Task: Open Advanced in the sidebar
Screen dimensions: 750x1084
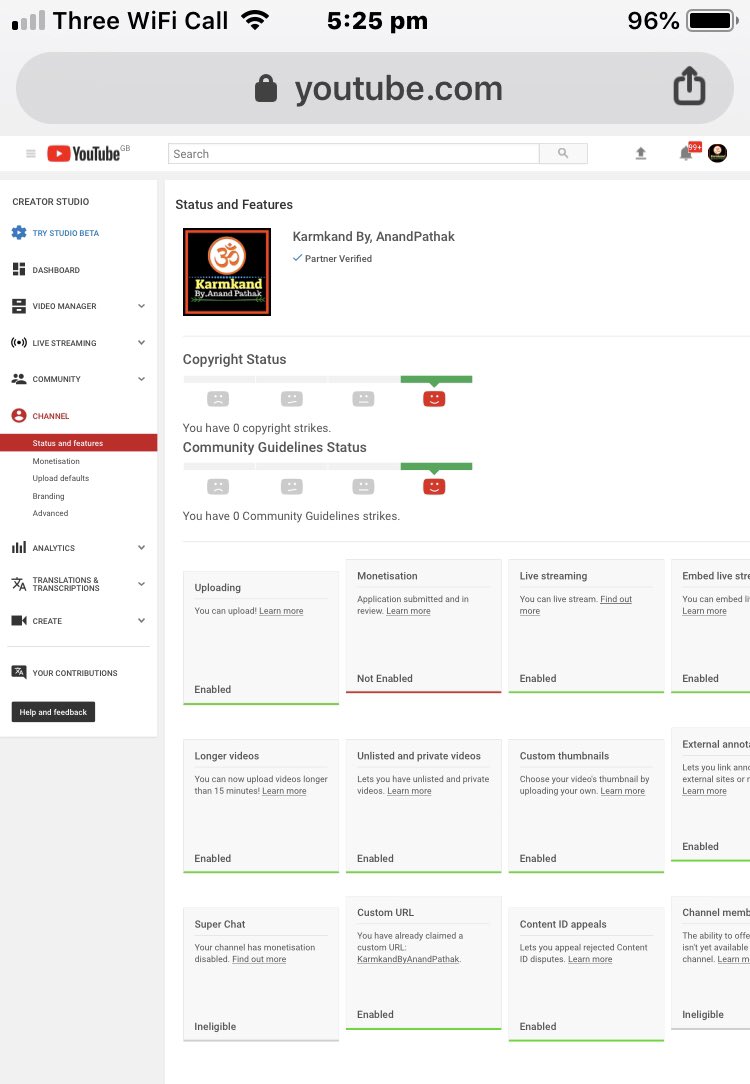Action: [50, 514]
